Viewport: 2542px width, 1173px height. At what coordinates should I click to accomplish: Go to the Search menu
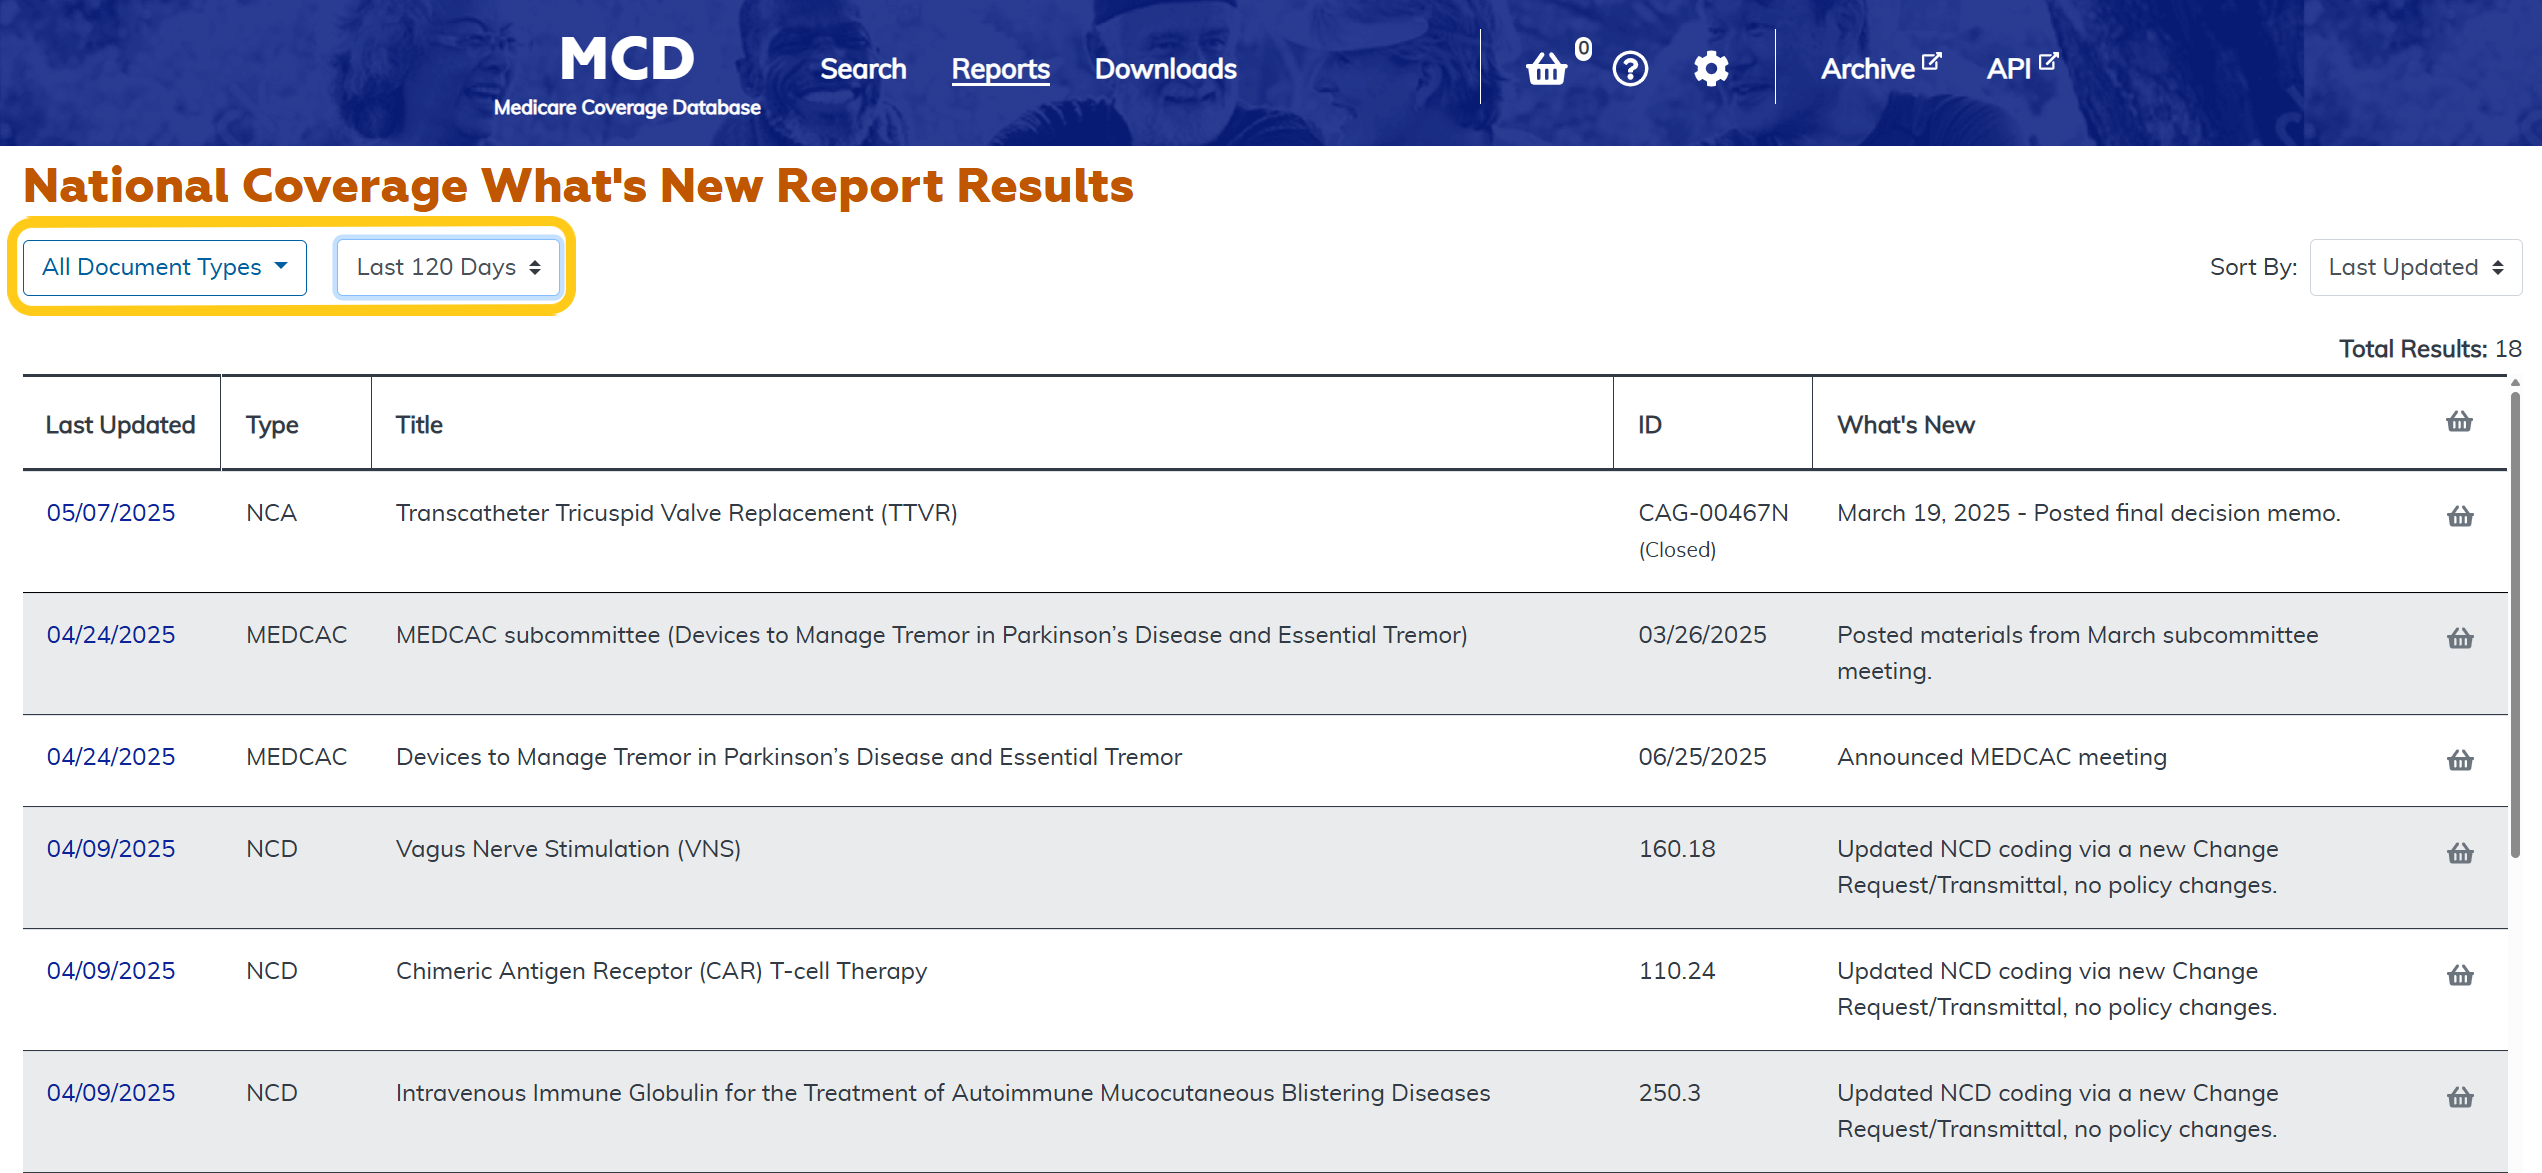coord(863,69)
